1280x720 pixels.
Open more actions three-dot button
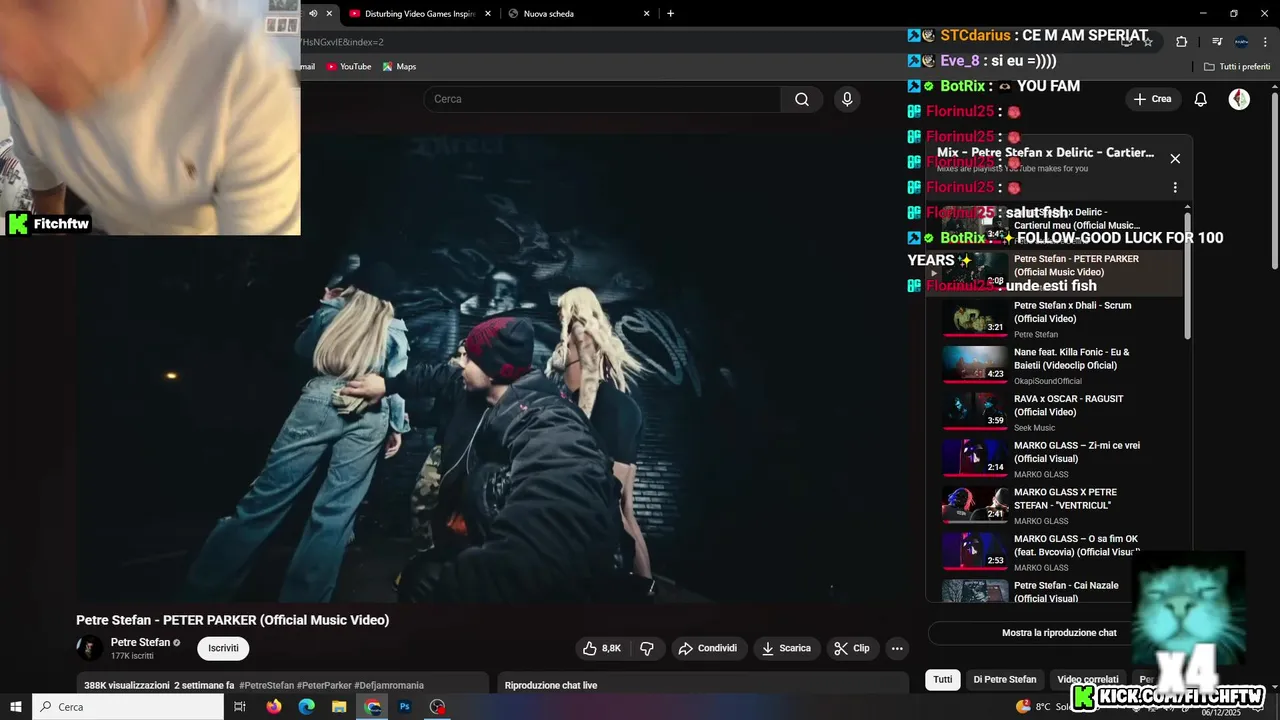[897, 648]
